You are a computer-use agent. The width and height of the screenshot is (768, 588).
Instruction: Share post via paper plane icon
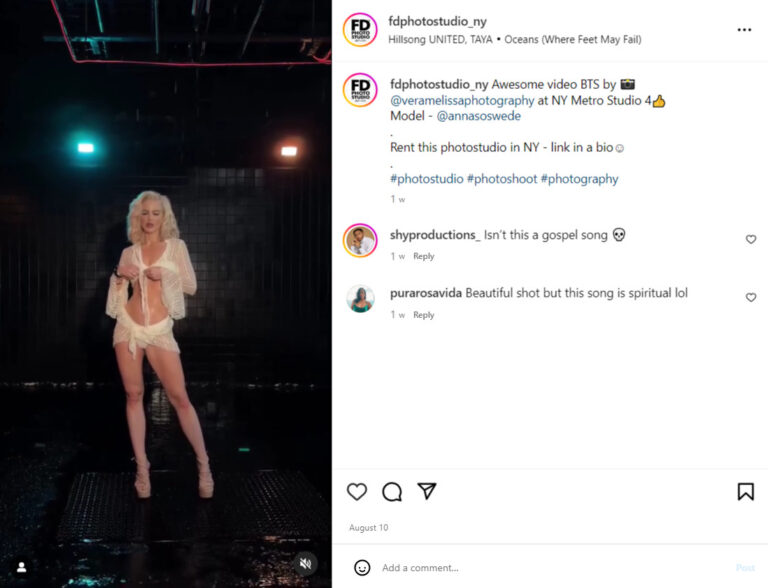(x=427, y=491)
